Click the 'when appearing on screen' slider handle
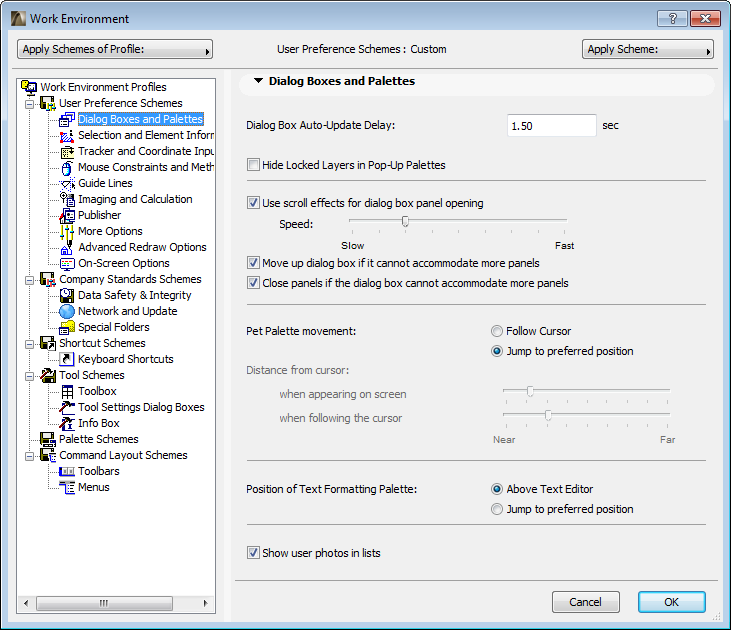731x630 pixels. click(x=530, y=391)
